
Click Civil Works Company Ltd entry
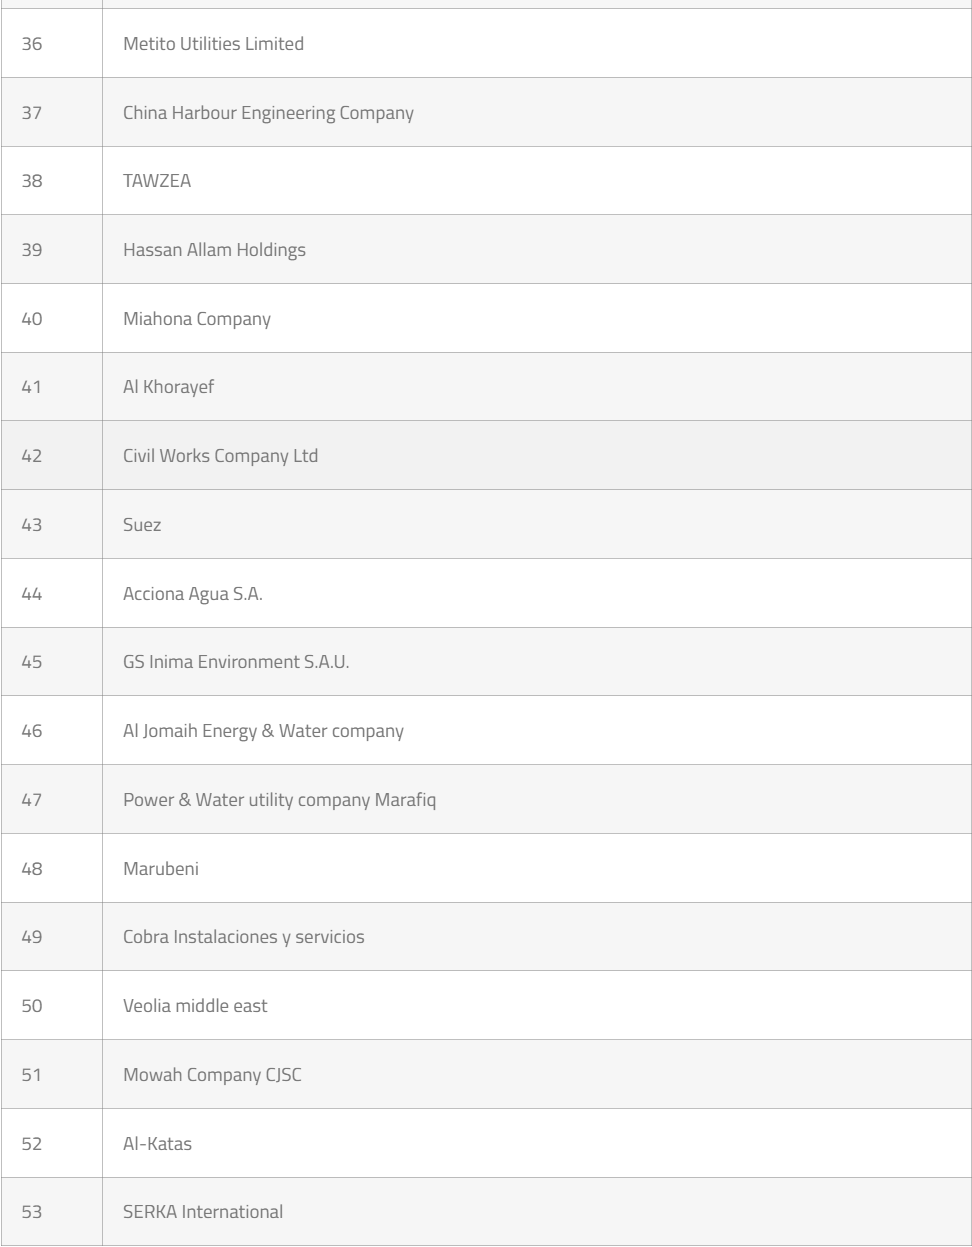[220, 456]
